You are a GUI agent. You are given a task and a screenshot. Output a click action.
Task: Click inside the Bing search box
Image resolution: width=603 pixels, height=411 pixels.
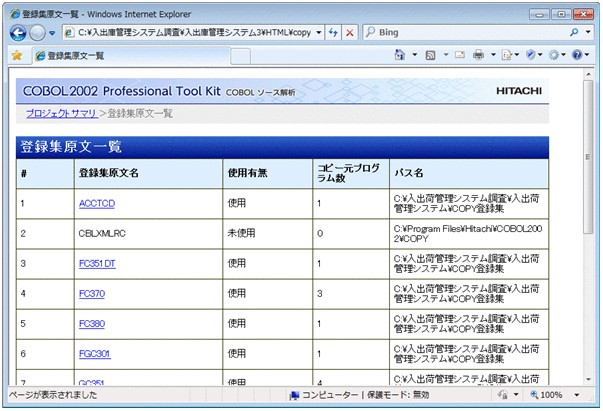(x=470, y=32)
